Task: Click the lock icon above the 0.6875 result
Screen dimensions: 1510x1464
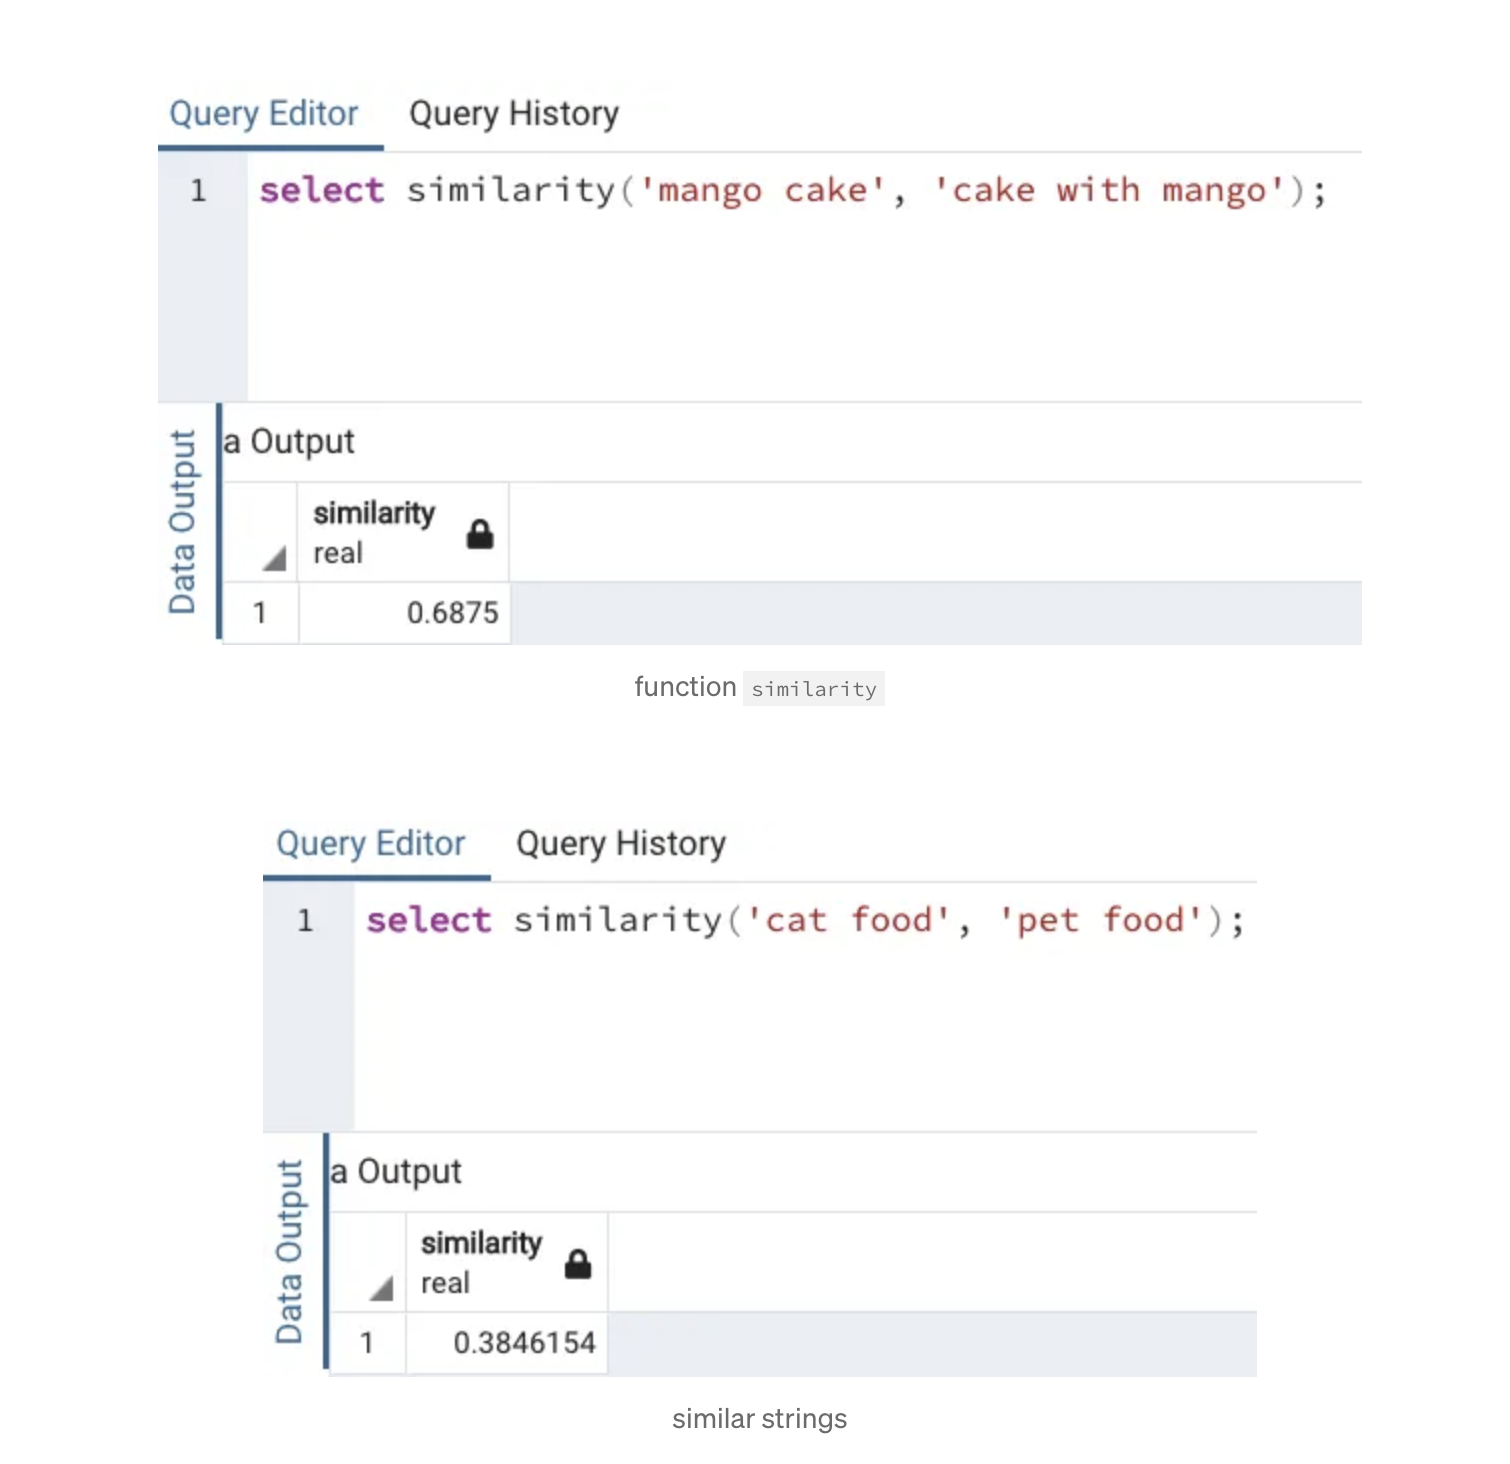Action: (480, 534)
